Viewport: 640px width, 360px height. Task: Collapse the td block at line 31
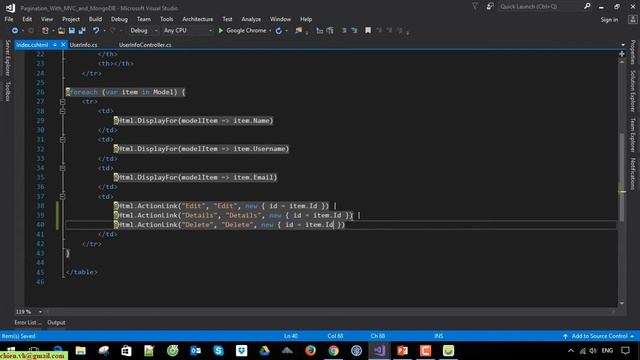pos(62,140)
